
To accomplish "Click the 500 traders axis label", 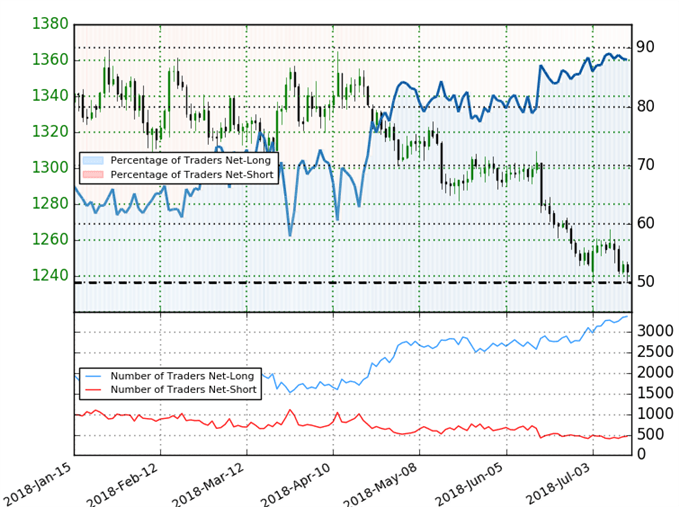I will (650, 435).
